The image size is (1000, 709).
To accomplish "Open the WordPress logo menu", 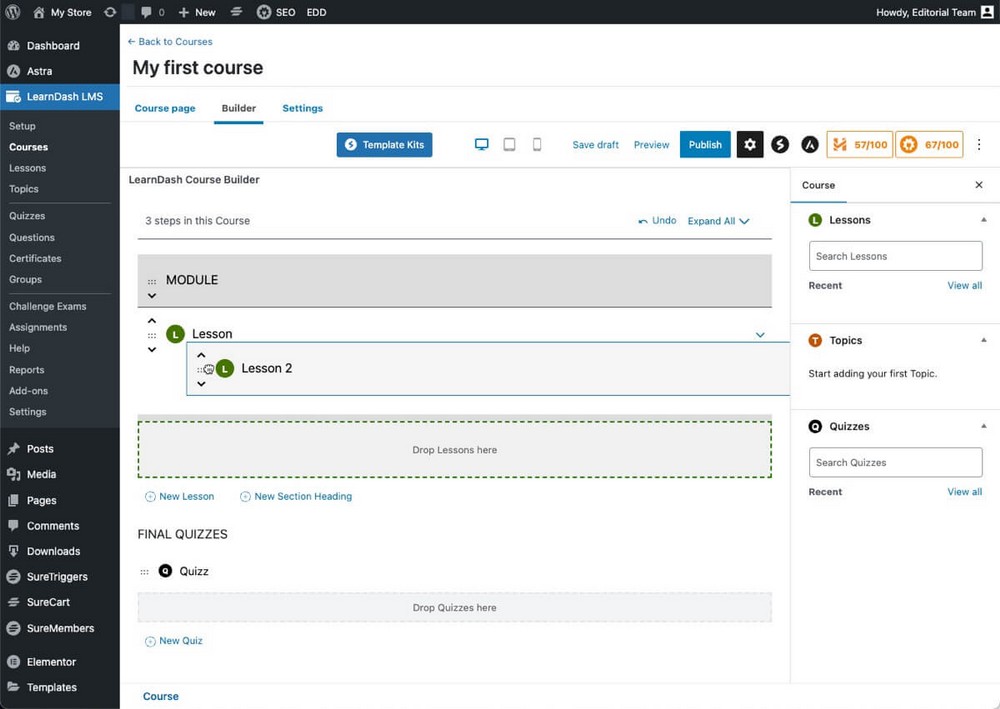I will [x=13, y=12].
